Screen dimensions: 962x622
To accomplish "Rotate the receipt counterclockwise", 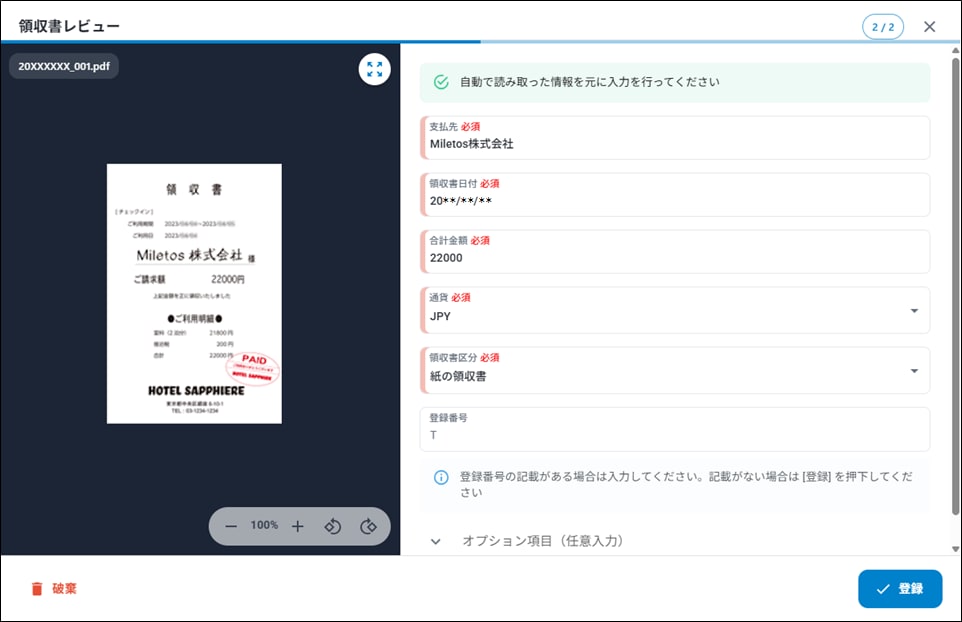I will click(x=334, y=526).
